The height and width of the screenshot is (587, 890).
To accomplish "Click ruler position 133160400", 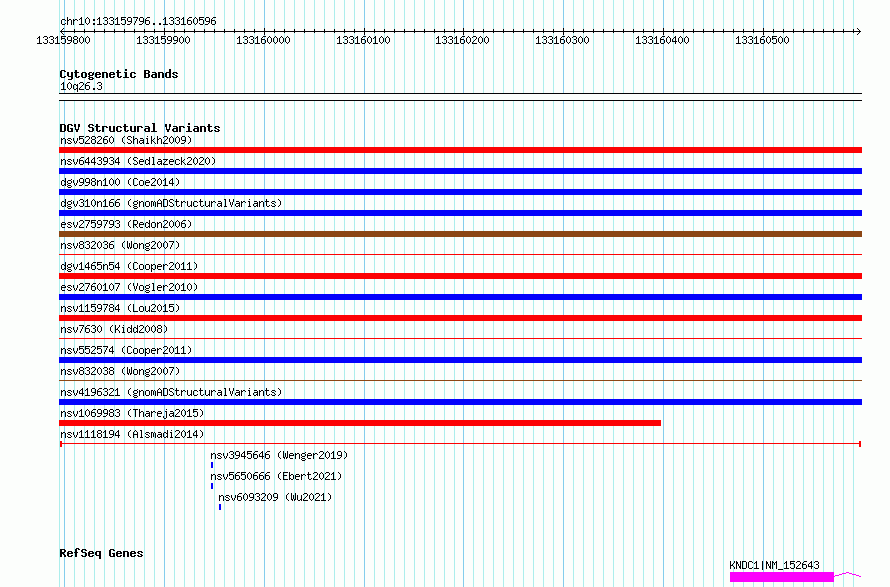I will [x=662, y=40].
